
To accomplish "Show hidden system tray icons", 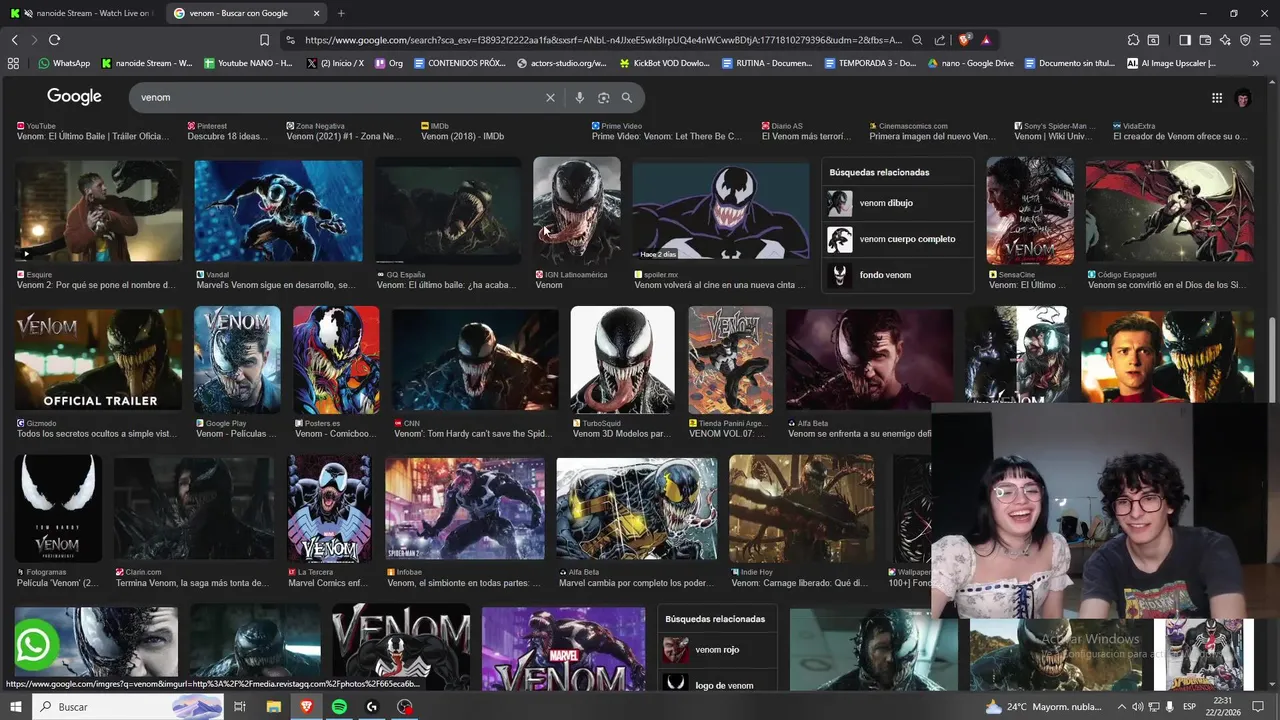I will pyautogui.click(x=1121, y=706).
